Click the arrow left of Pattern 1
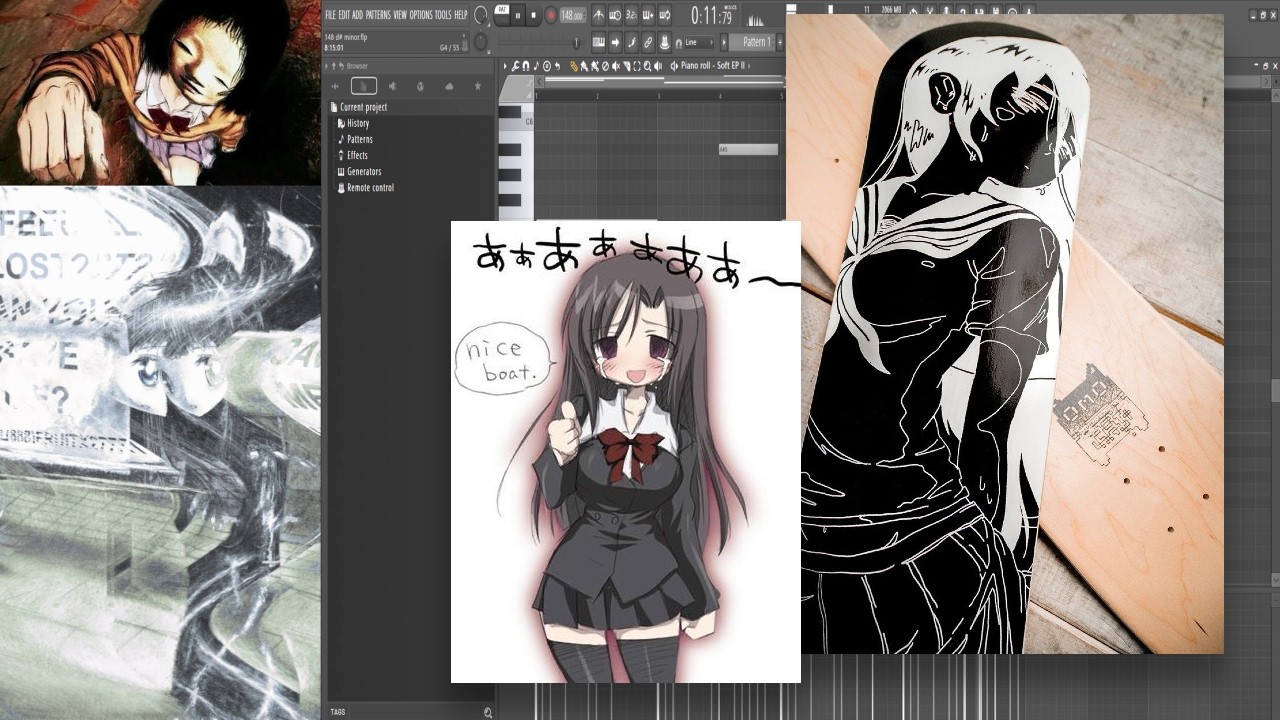The width and height of the screenshot is (1280, 720). point(724,42)
